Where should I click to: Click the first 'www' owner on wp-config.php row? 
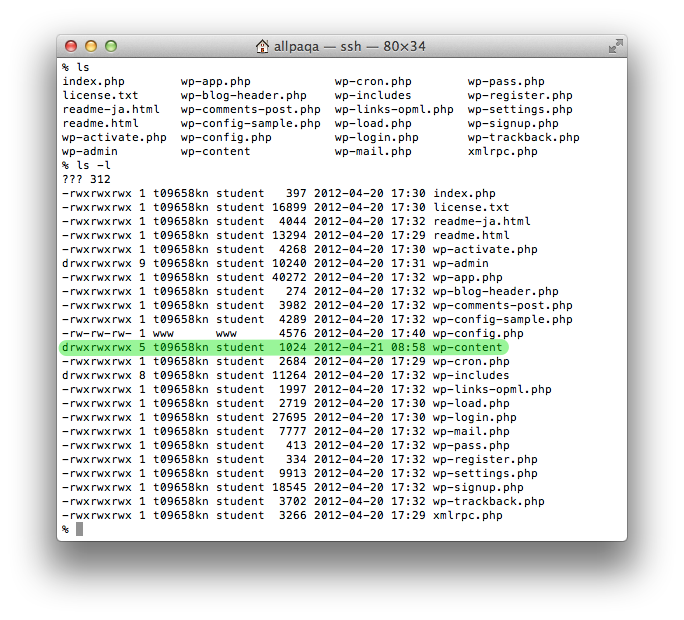(163, 333)
